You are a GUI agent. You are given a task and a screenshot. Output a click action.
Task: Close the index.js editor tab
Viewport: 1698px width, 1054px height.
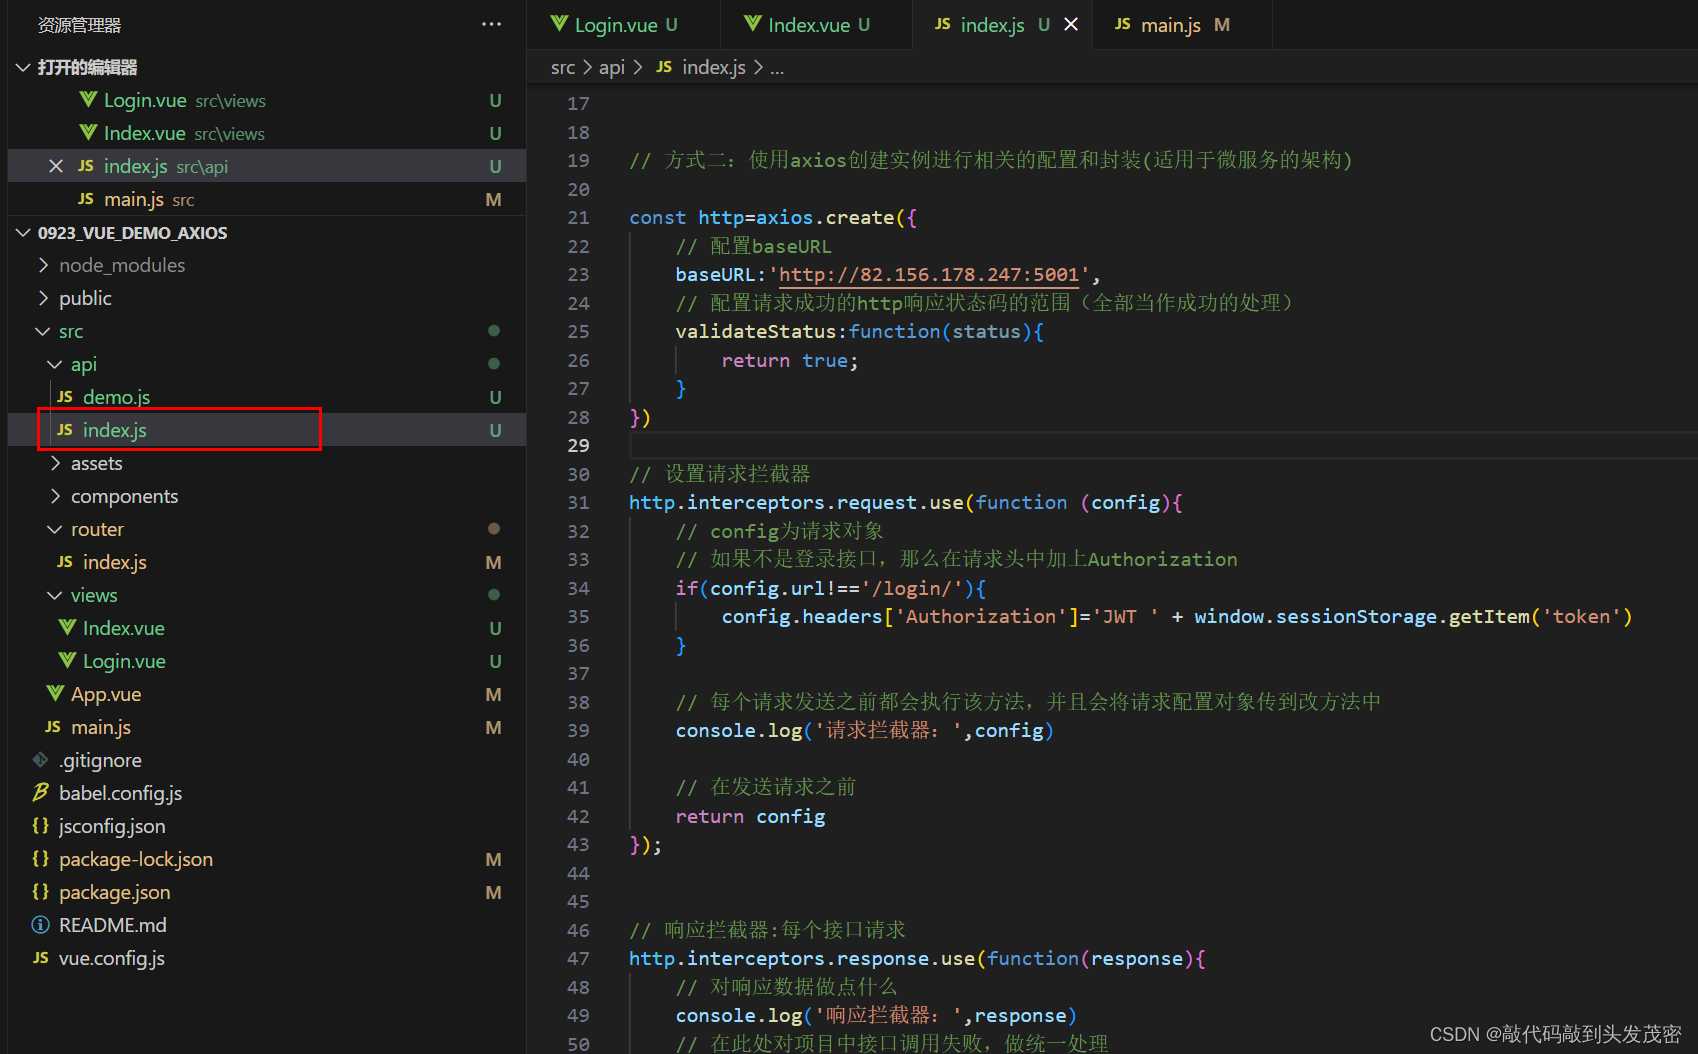click(x=1071, y=24)
